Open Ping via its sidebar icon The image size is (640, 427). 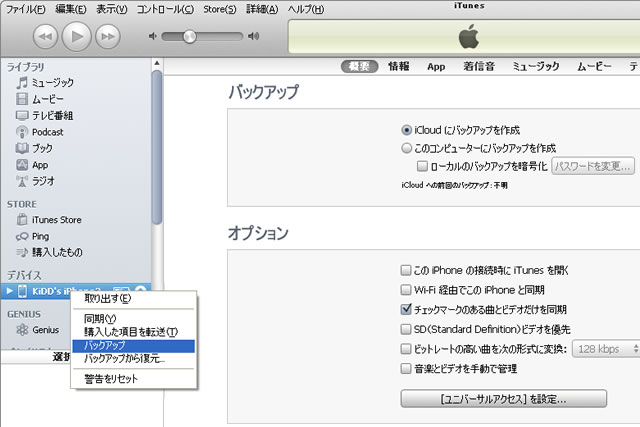coord(22,236)
